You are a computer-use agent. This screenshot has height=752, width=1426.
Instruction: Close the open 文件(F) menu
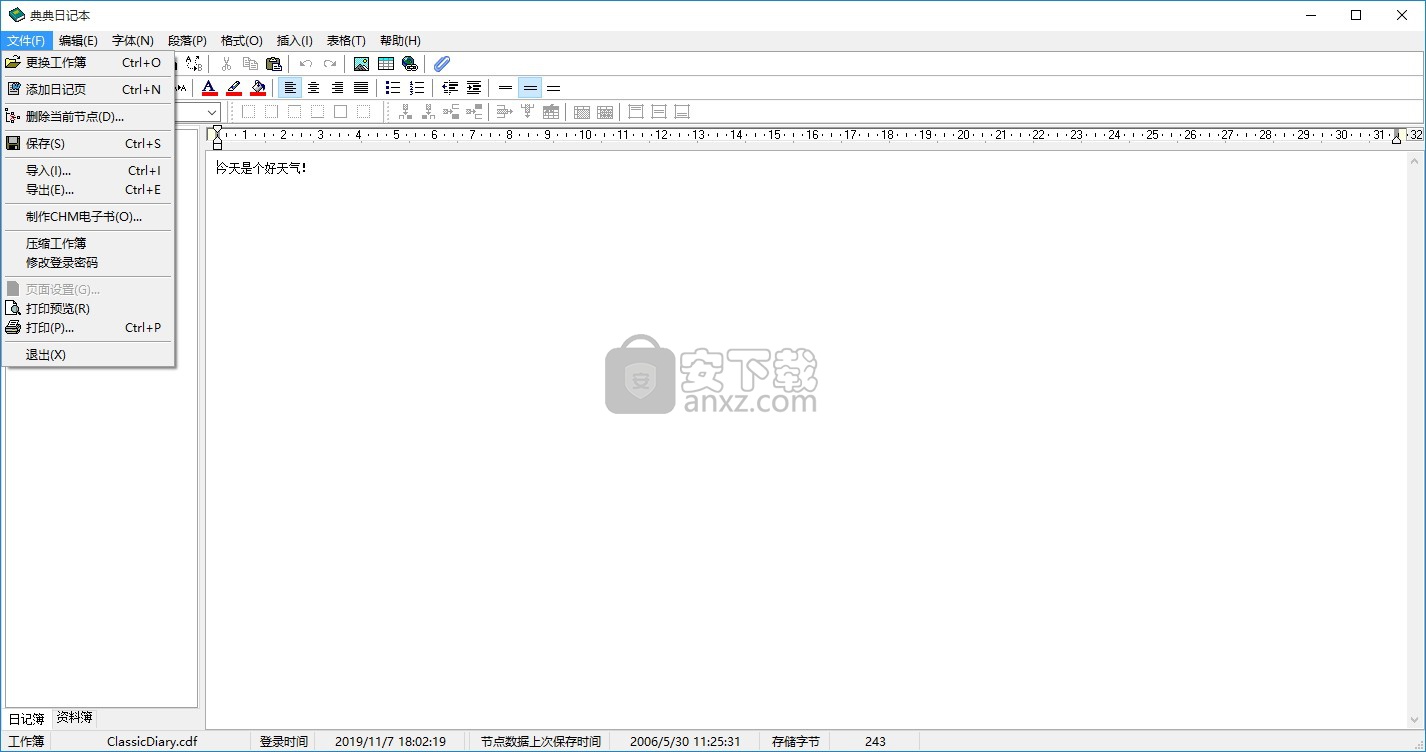(x=26, y=41)
